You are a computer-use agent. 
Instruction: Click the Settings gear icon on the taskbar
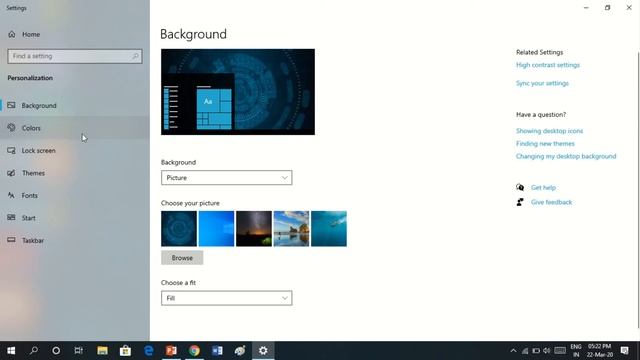click(x=263, y=351)
